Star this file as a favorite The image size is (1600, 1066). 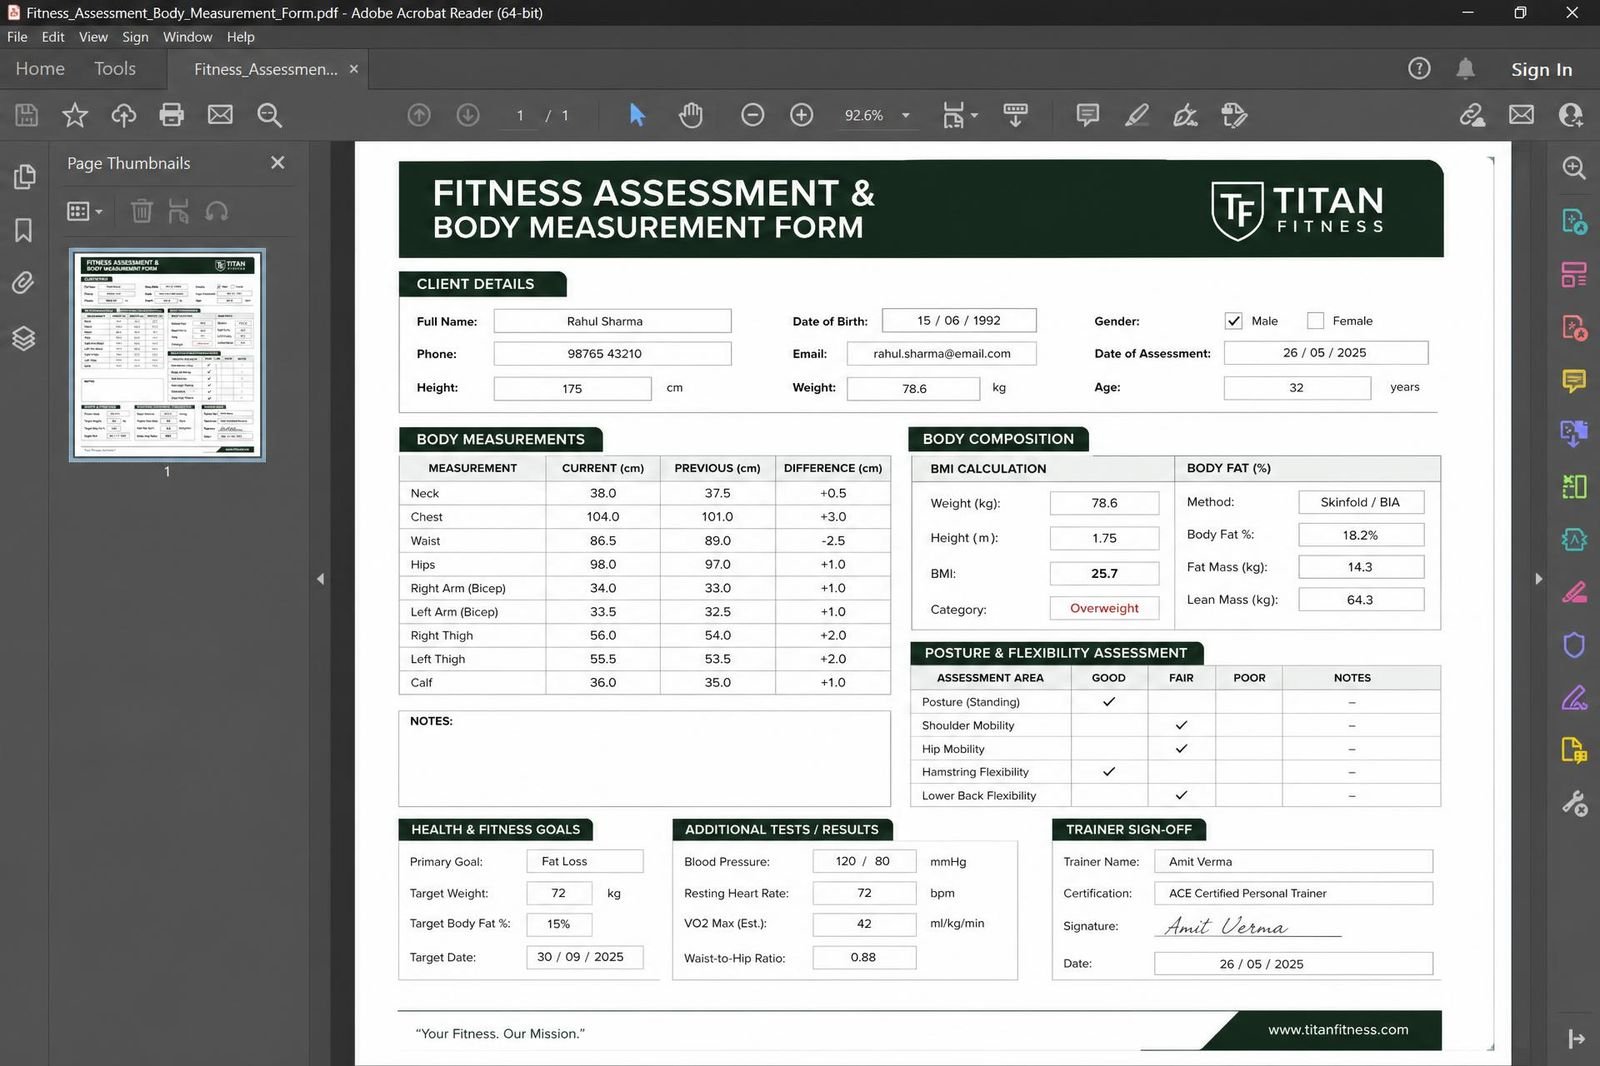75,115
